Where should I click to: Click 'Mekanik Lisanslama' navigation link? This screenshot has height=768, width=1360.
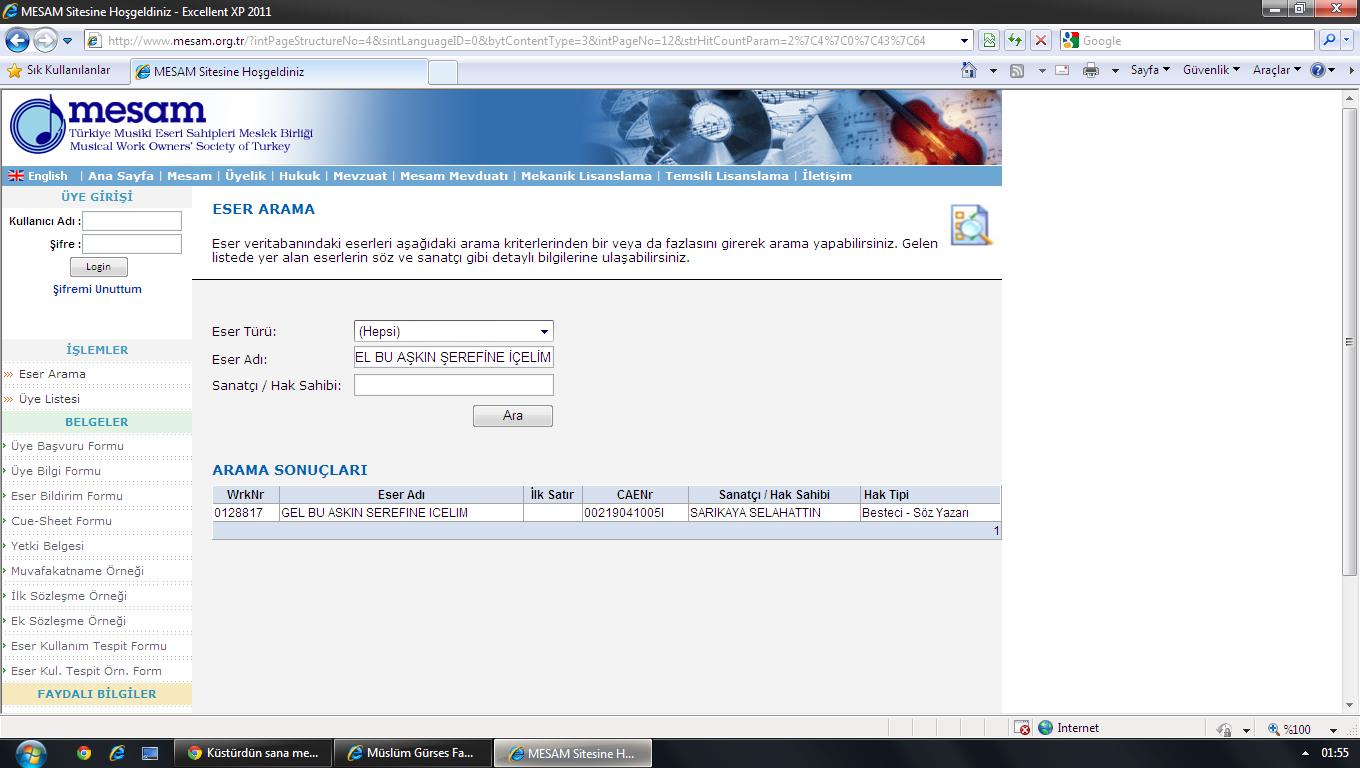pos(586,176)
